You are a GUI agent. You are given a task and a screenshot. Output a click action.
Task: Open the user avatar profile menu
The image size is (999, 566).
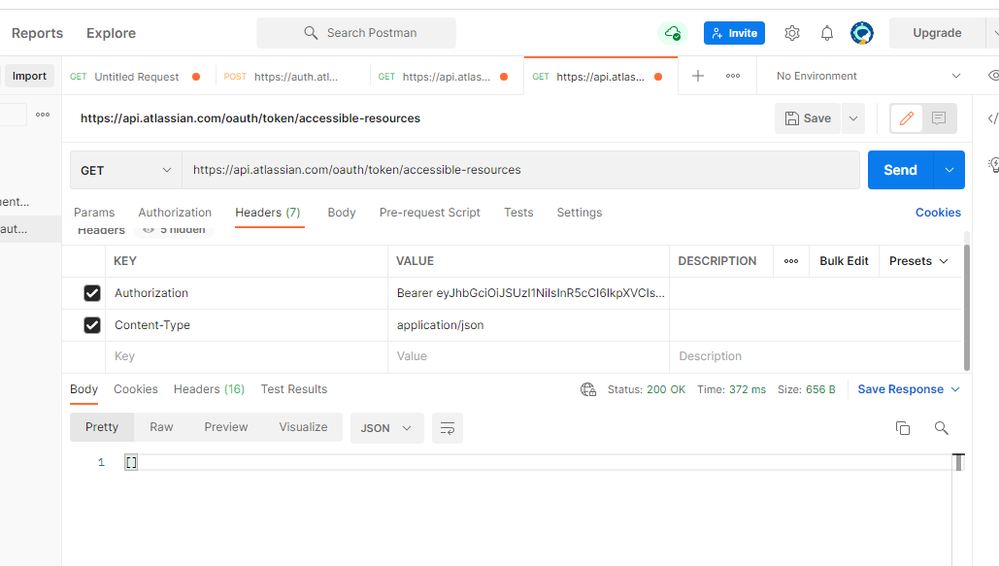click(x=862, y=33)
